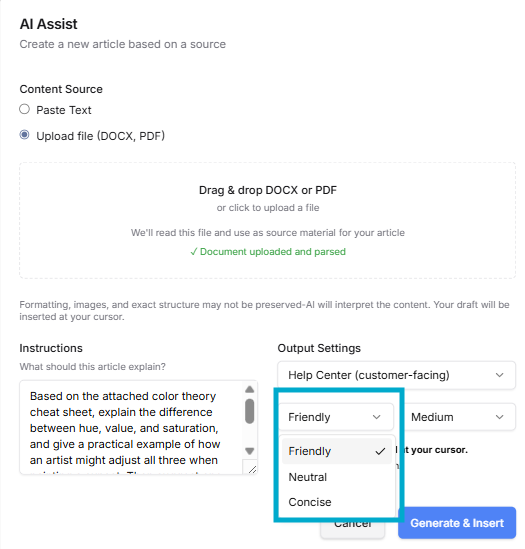This screenshot has height=549, width=525.
Task: Click the chevron on Medium dropdown
Action: coord(499,417)
